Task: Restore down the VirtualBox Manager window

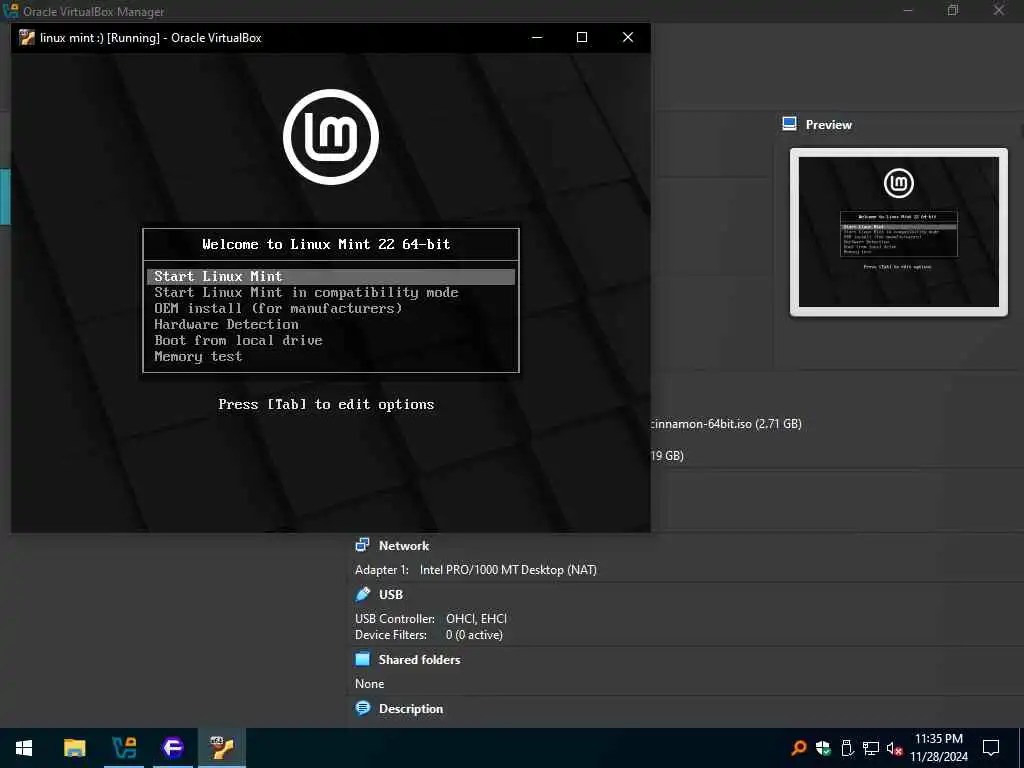Action: (953, 10)
